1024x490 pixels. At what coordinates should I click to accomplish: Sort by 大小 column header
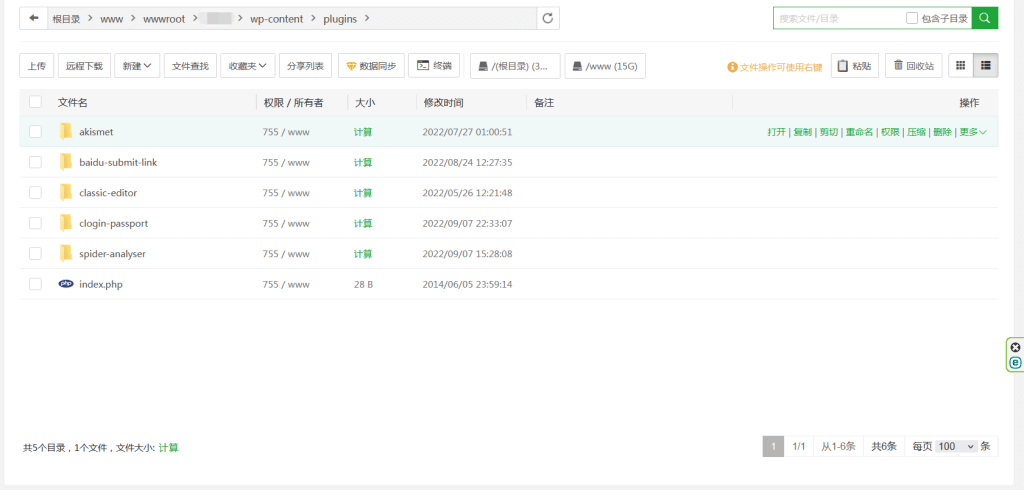click(x=366, y=103)
